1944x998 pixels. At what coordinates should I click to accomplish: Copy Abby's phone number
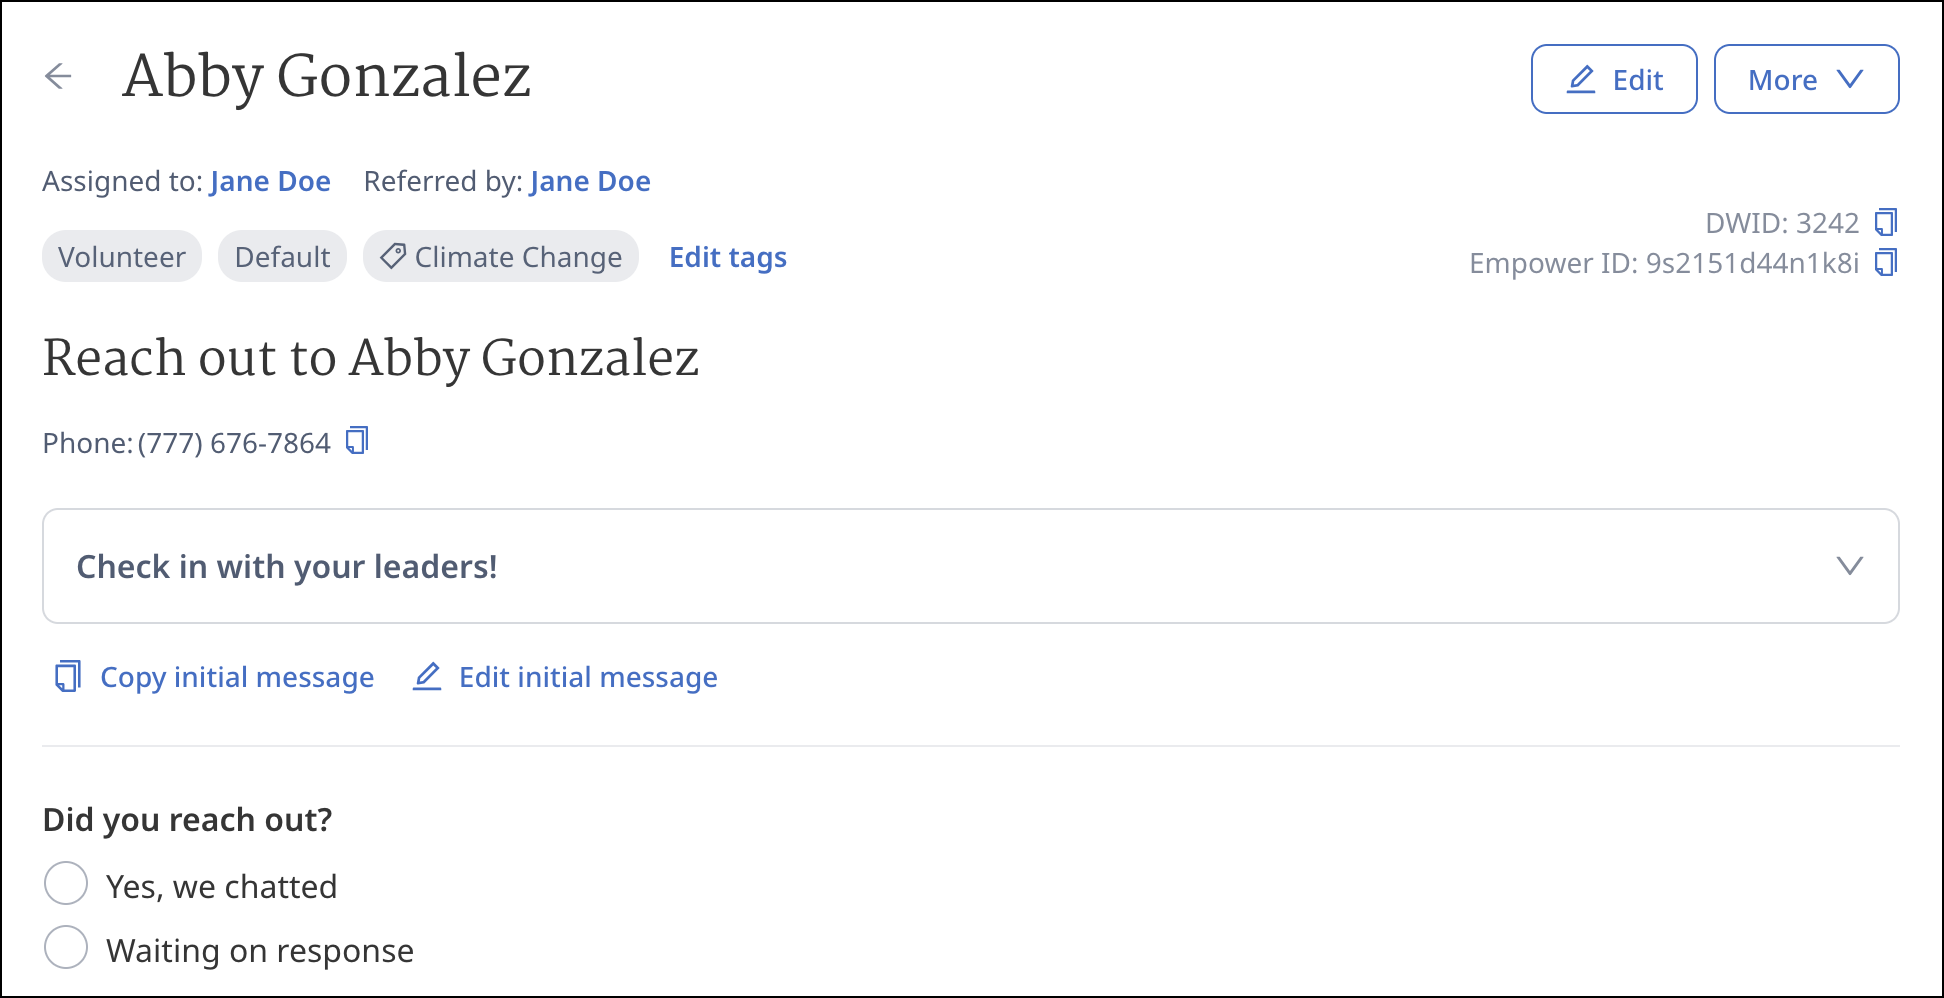click(357, 441)
